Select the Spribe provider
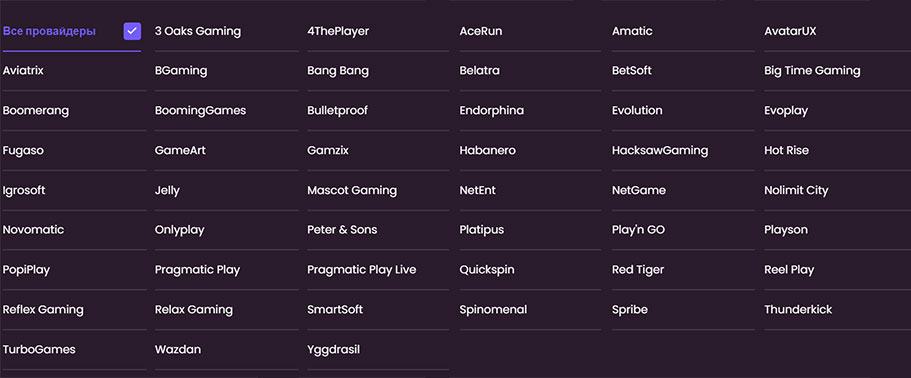This screenshot has width=911, height=378. [x=630, y=309]
